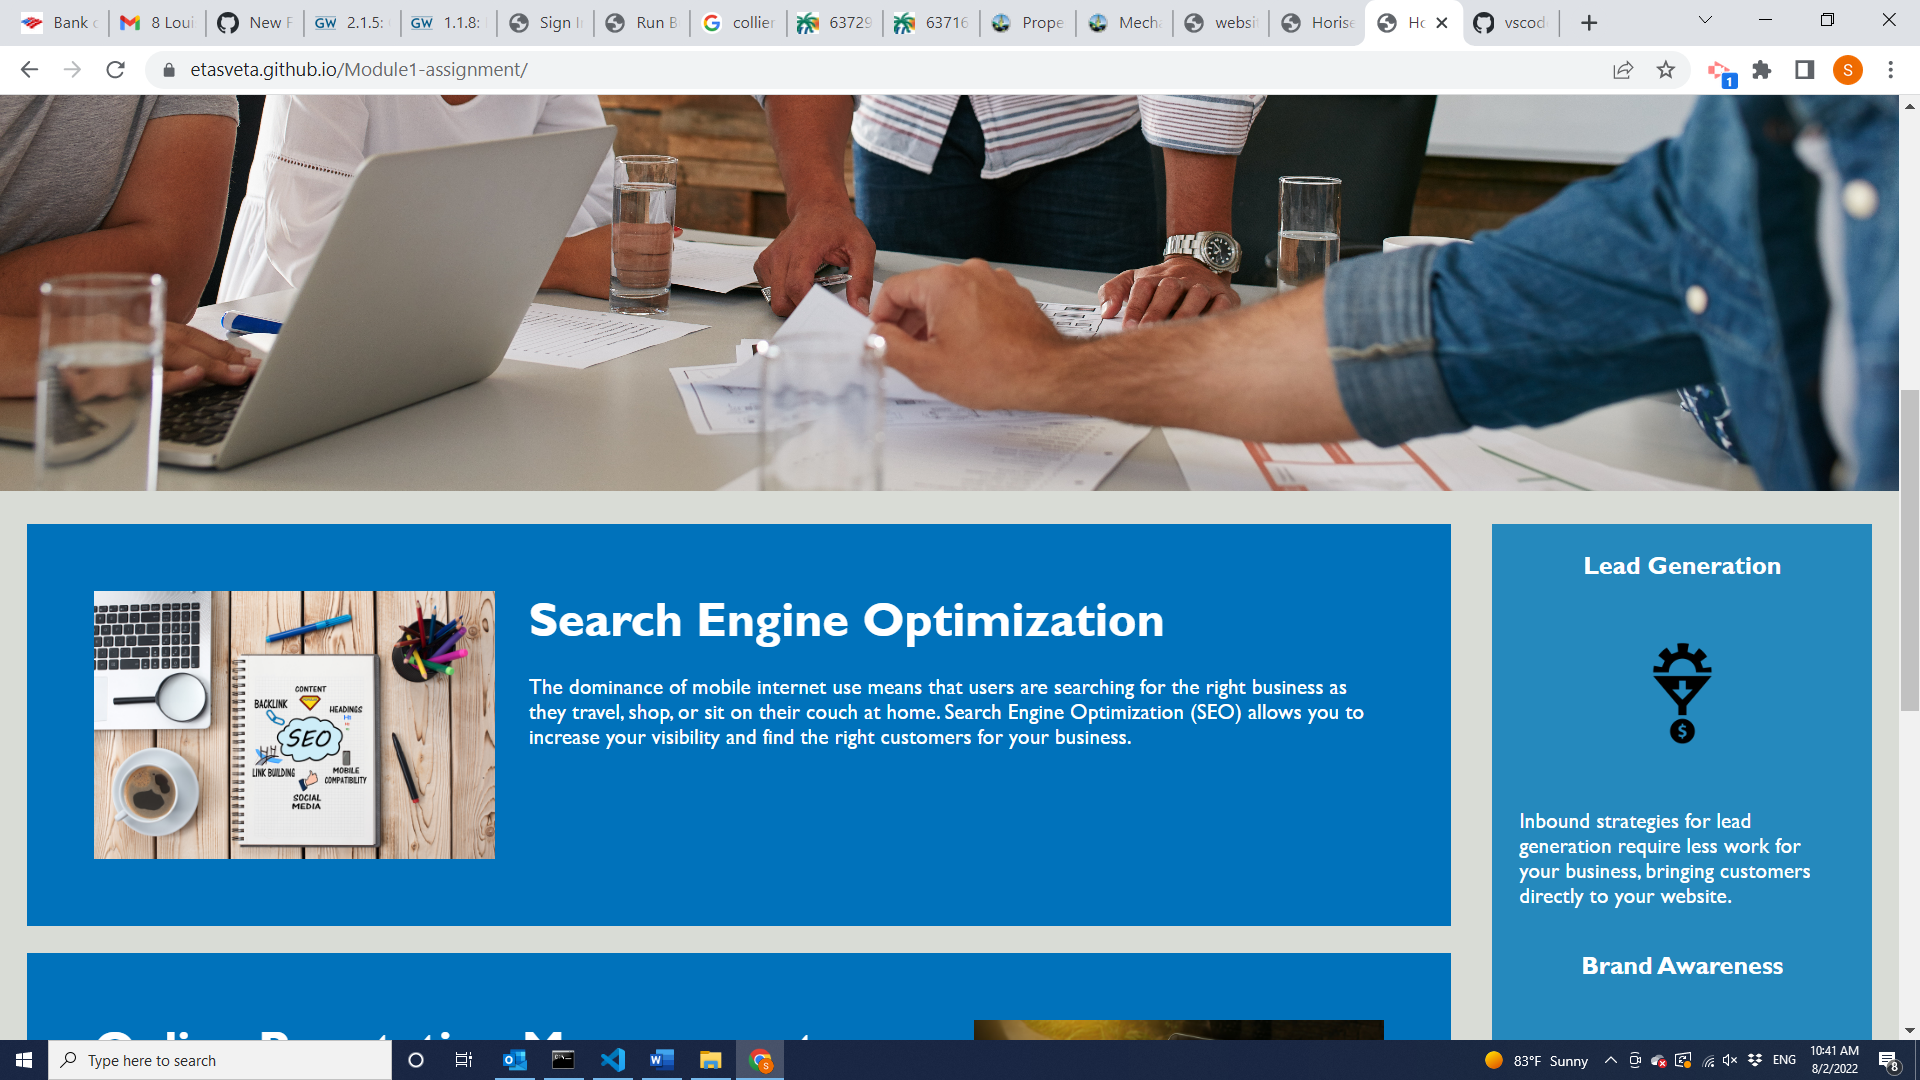Open the Chrome side panel icon

(1801, 70)
